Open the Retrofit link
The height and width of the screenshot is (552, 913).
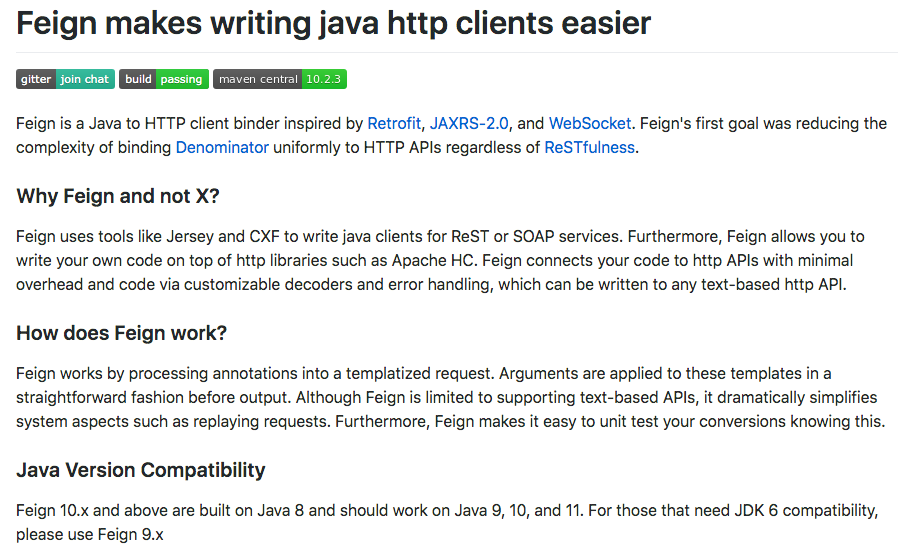coord(394,123)
